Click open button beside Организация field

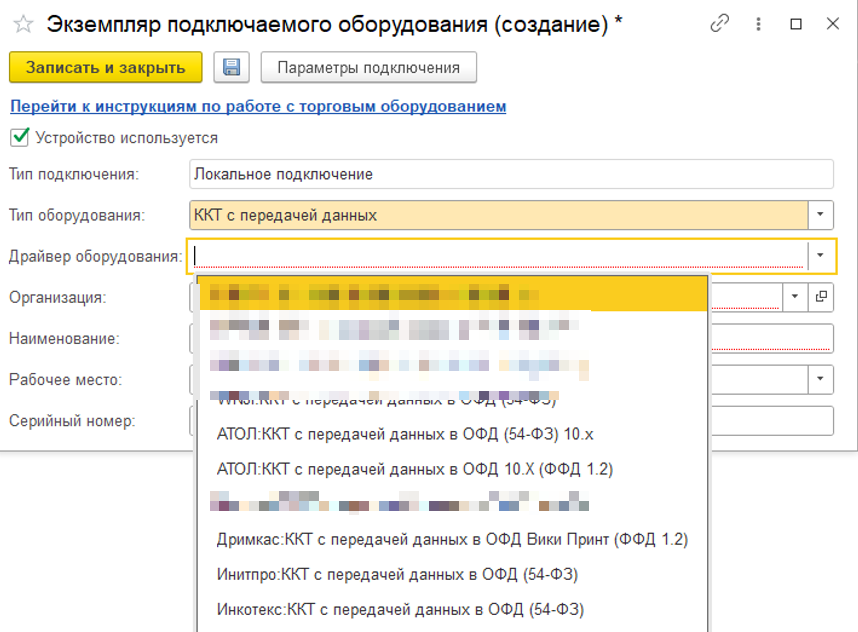[x=821, y=297]
